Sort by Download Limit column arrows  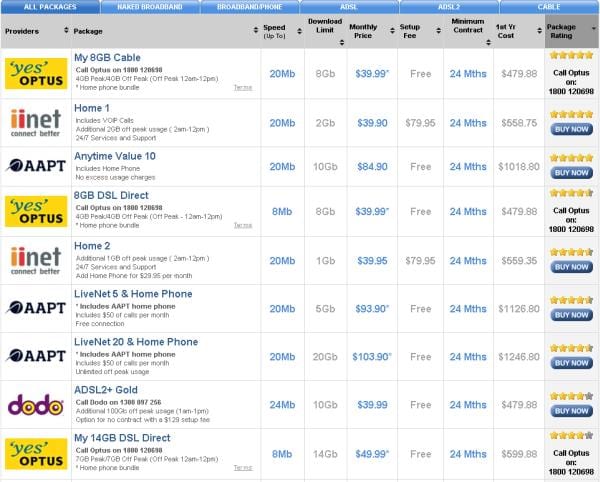tap(342, 42)
